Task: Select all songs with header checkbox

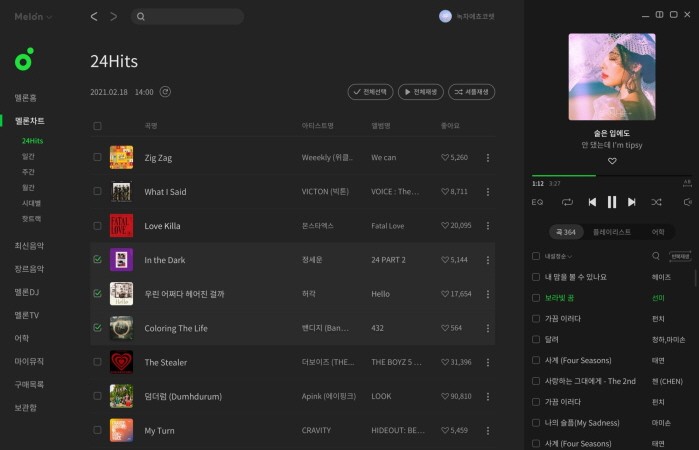Action: tap(97, 126)
